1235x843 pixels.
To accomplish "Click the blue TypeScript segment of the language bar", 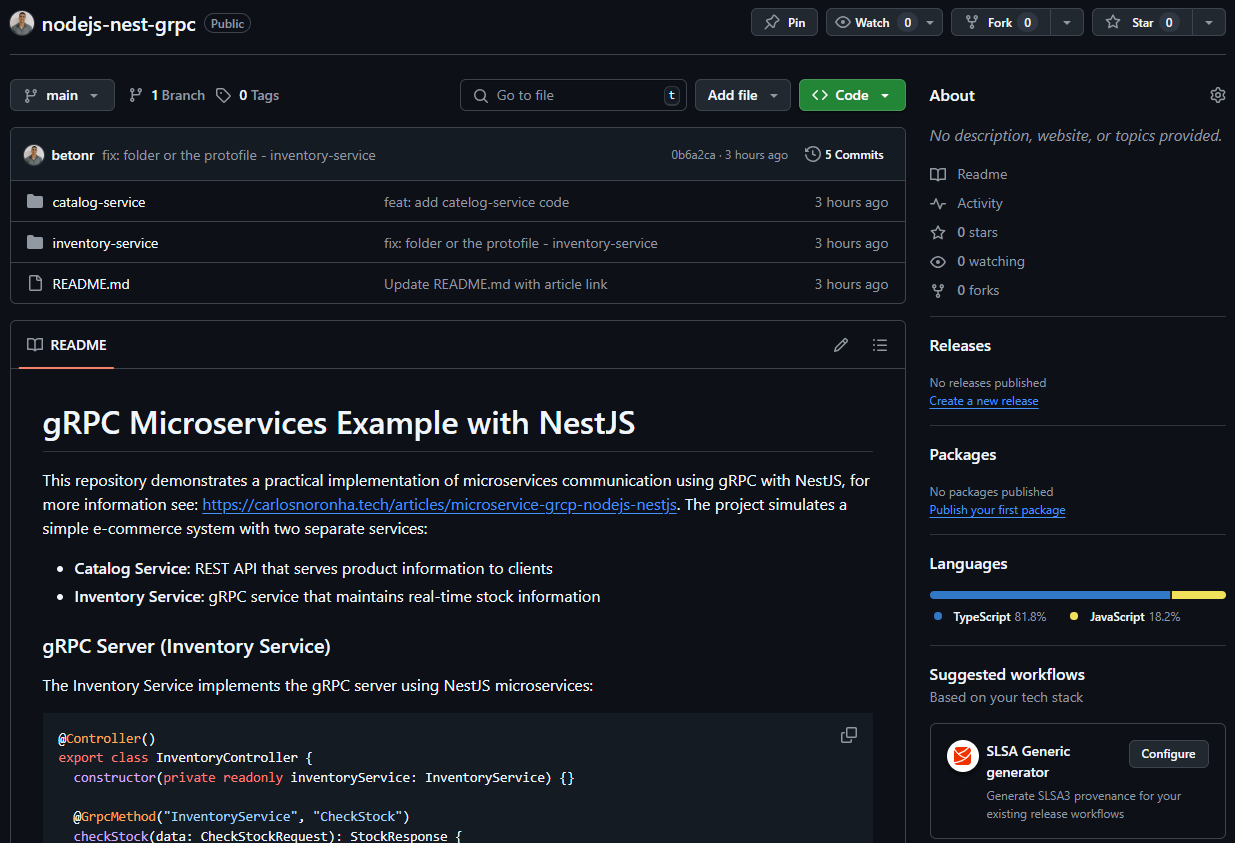I will point(1050,595).
